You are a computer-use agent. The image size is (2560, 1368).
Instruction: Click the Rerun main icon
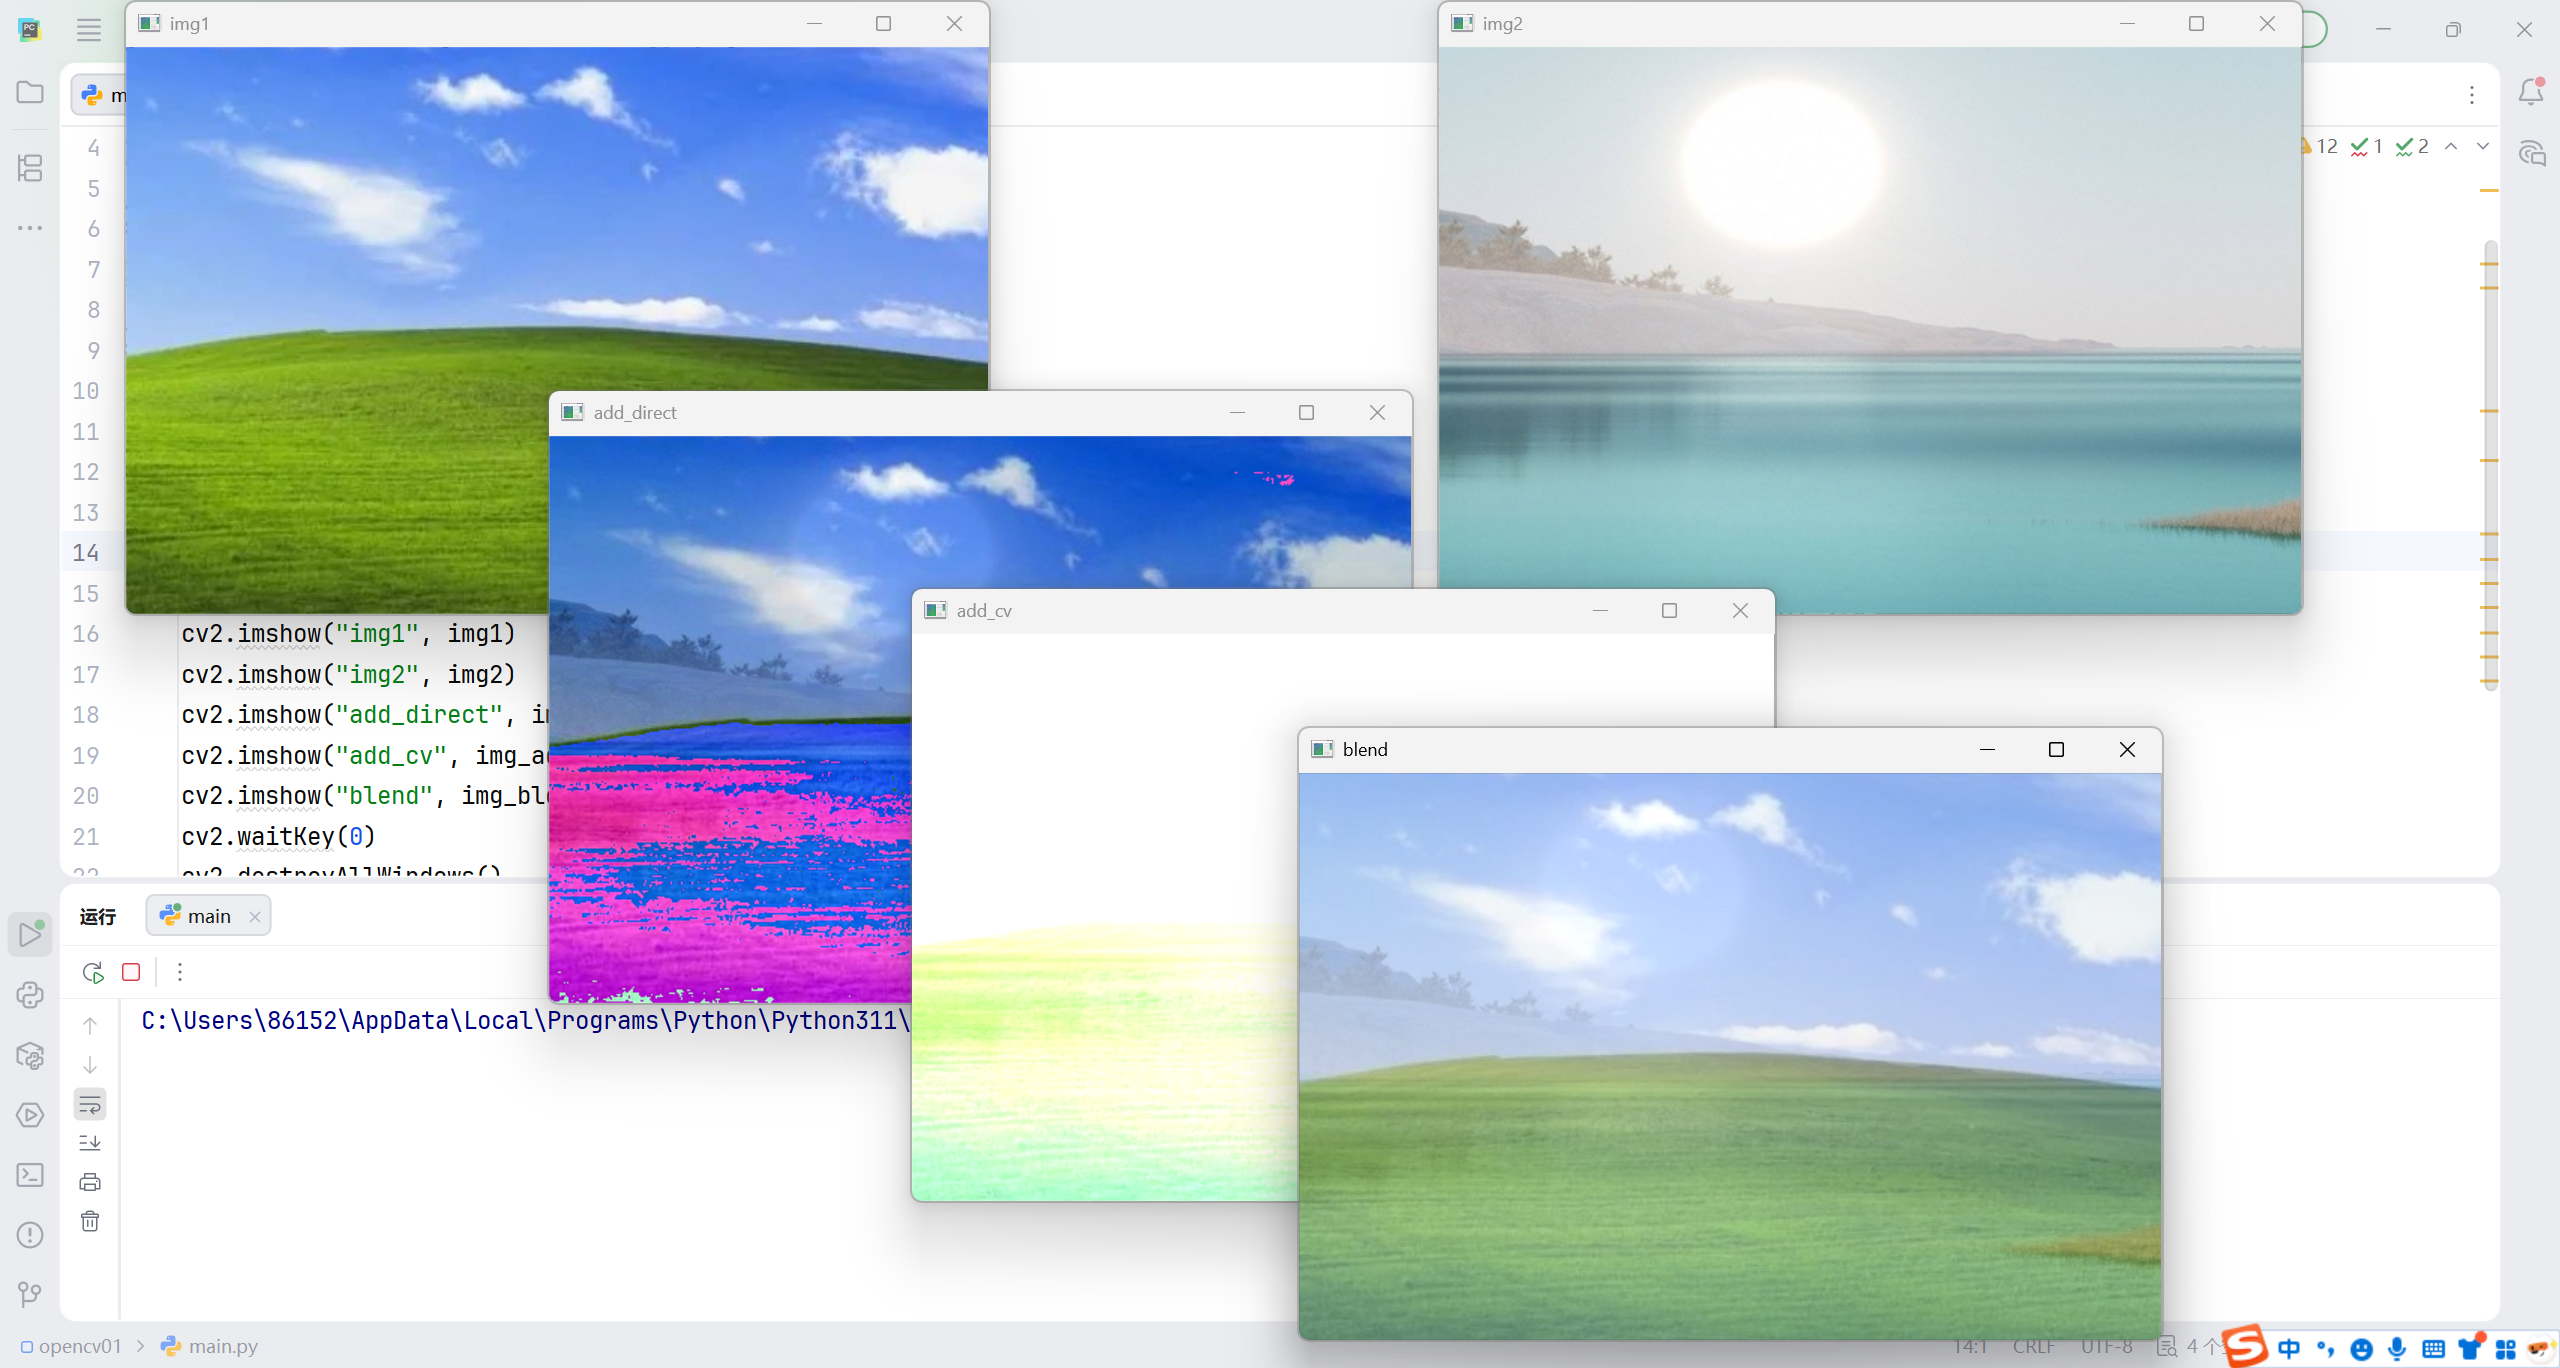coord(93,972)
